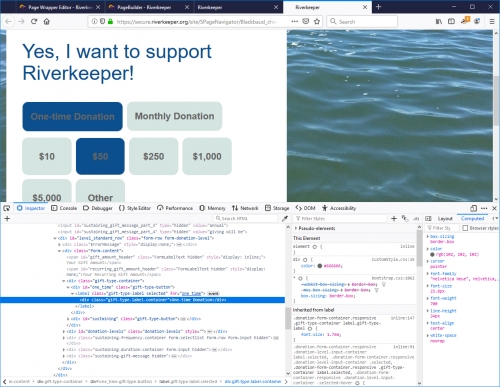Open the Firefox hamburger menu
The height and width of the screenshot is (387, 500).
(492, 21)
